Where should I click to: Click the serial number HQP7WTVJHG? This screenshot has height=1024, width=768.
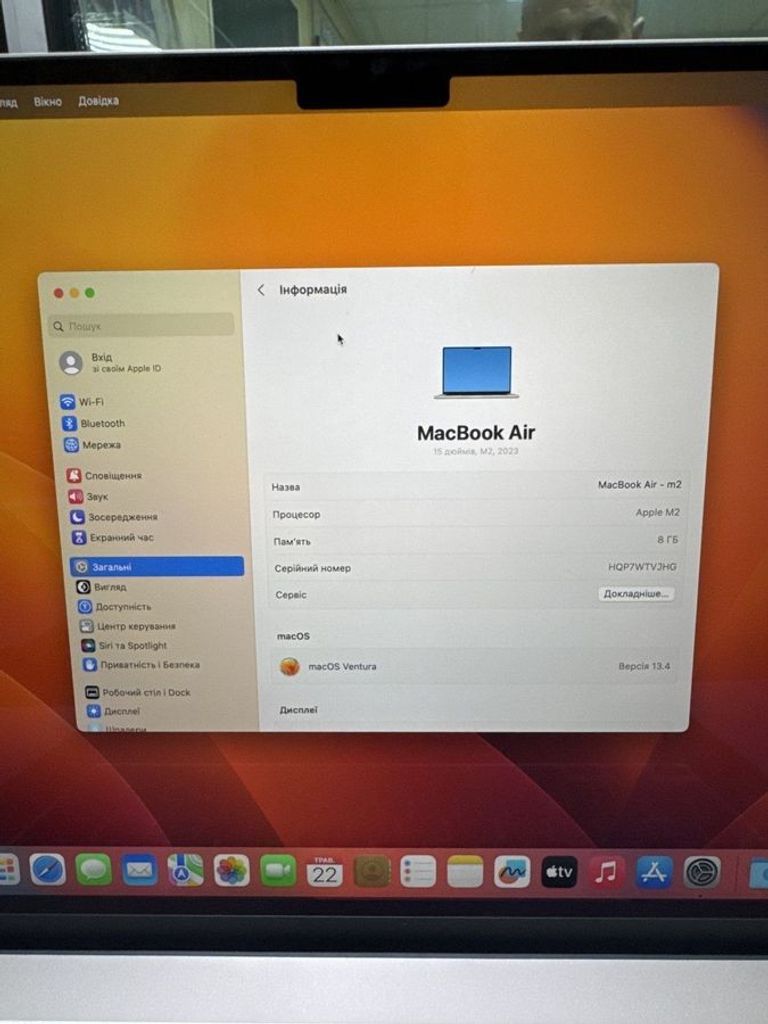pyautogui.click(x=642, y=566)
